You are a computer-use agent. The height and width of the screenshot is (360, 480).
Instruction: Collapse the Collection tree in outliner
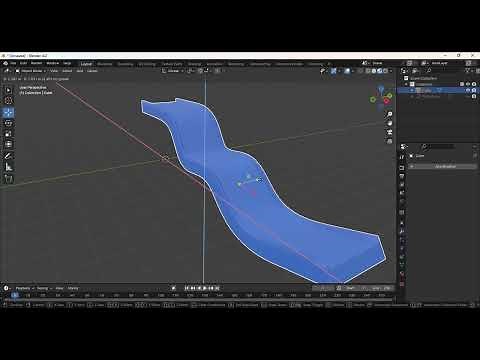[x=406, y=84]
